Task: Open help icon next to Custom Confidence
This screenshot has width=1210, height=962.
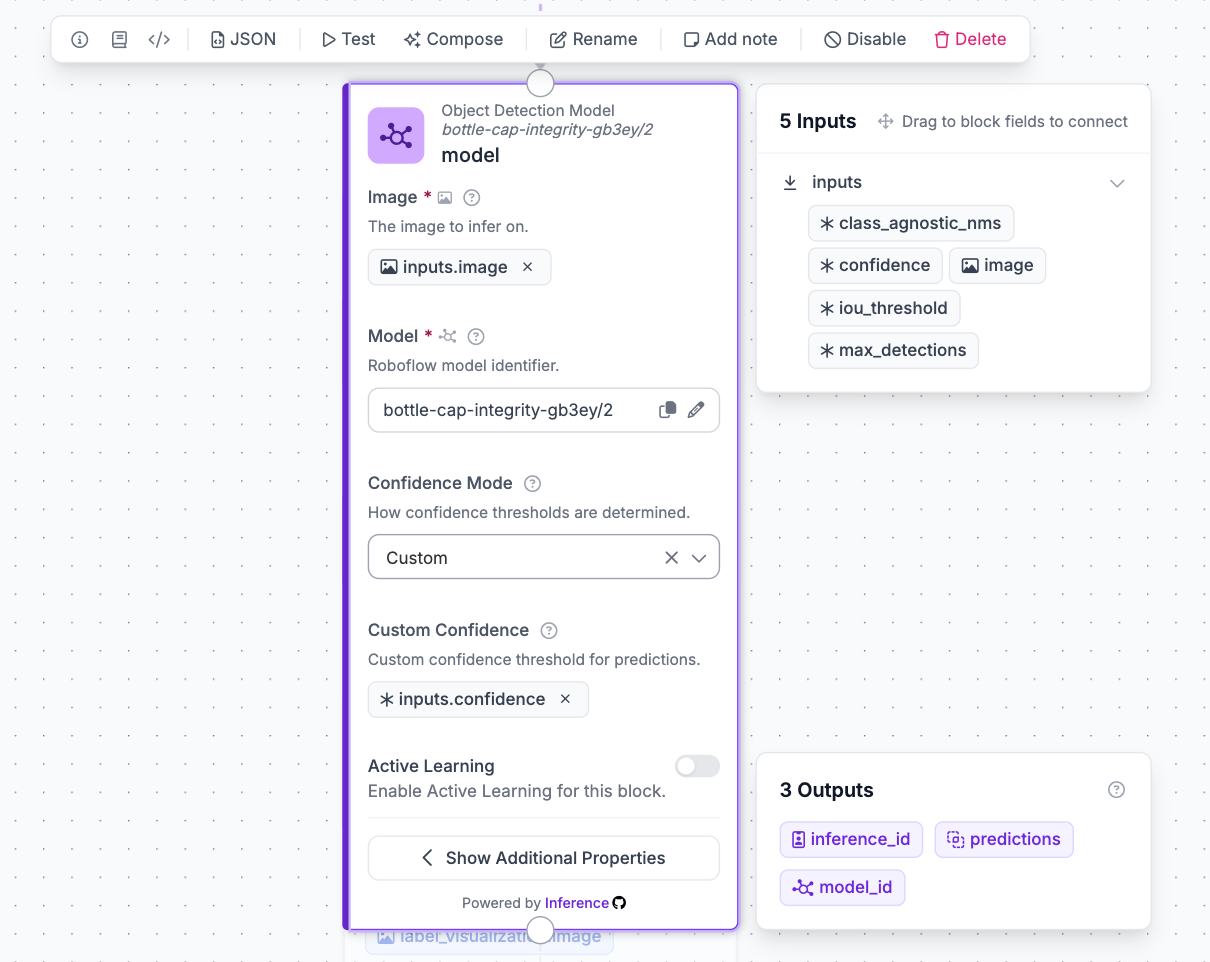Action: pos(549,631)
